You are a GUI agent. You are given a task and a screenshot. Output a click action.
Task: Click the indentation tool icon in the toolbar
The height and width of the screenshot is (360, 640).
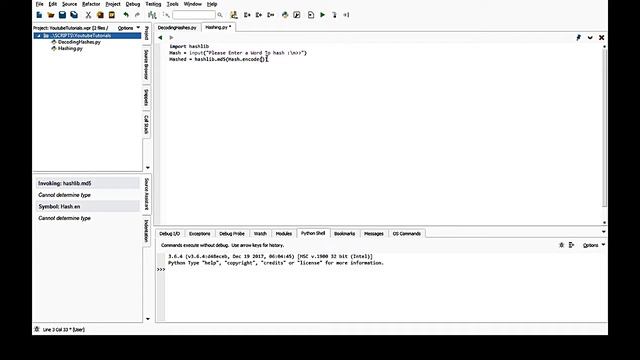coord(152,15)
